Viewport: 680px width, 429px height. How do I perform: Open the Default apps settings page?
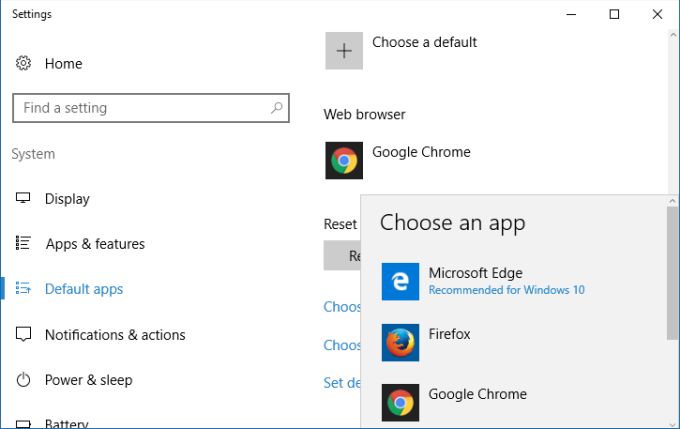(x=84, y=289)
